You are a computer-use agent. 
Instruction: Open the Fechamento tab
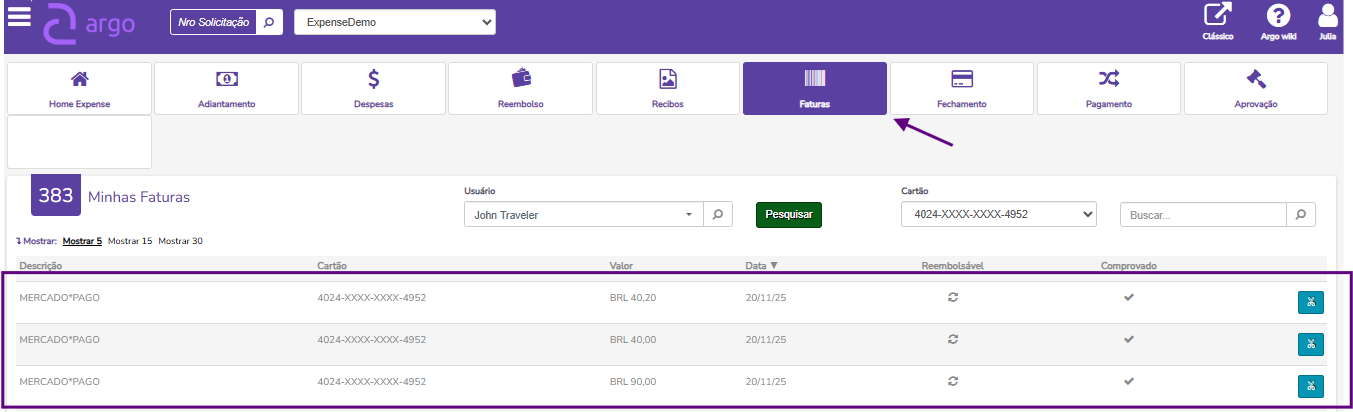[x=962, y=88]
